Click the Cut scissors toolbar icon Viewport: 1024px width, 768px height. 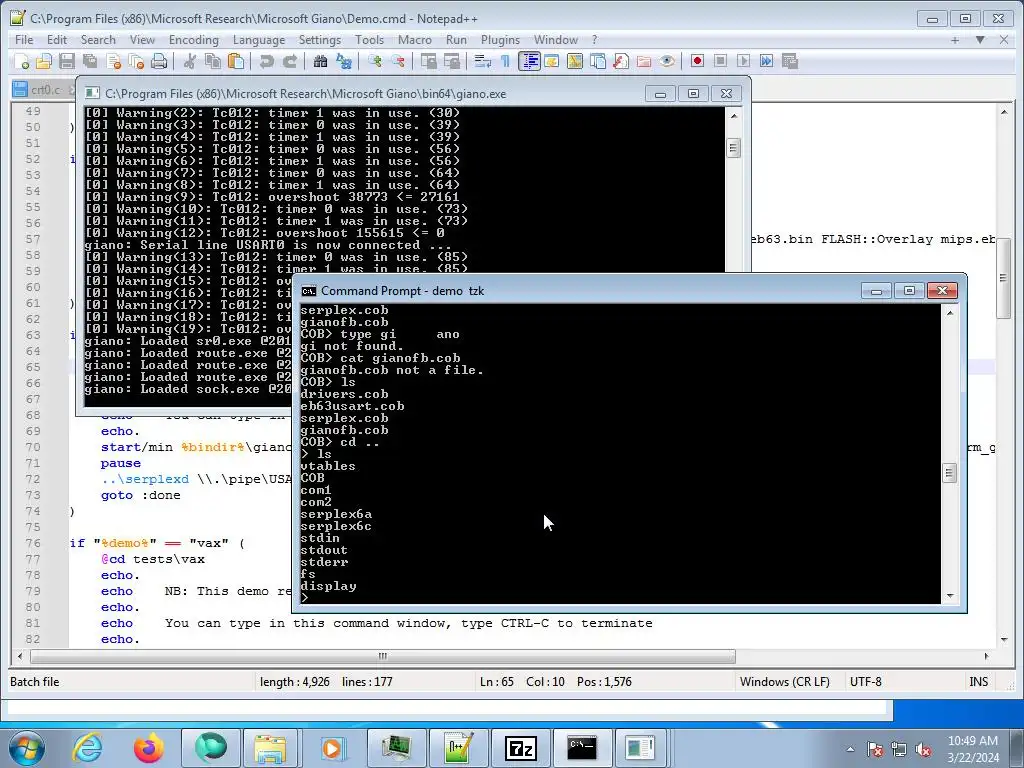point(190,61)
